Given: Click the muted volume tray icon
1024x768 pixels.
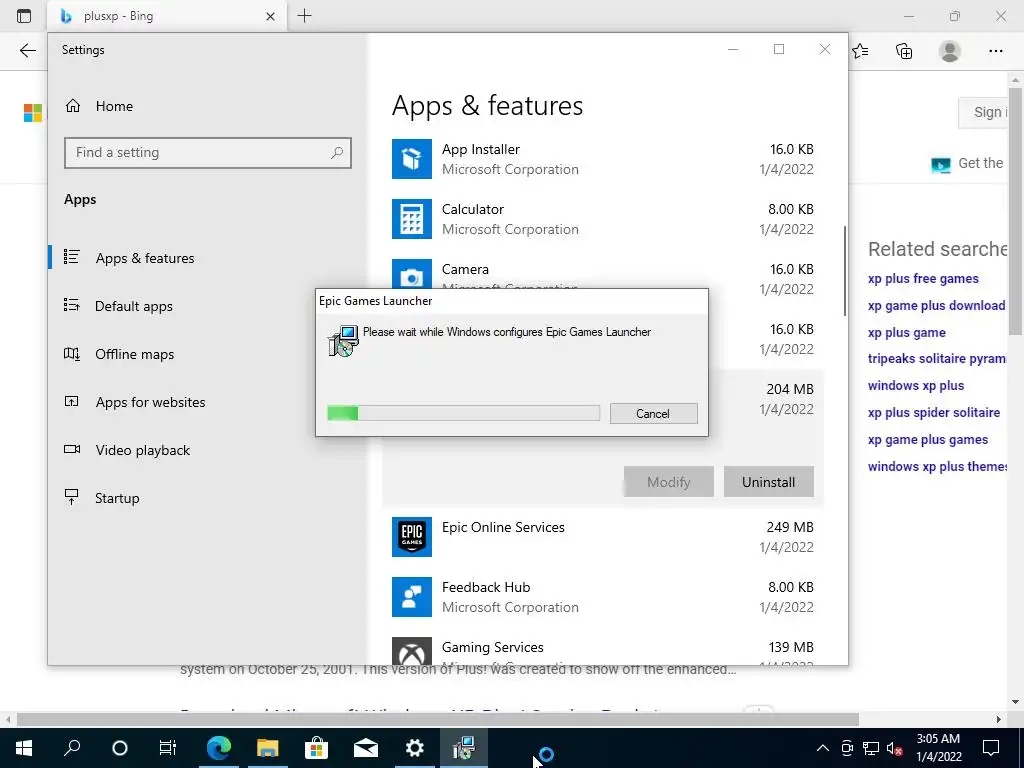Looking at the screenshot, I should tap(895, 748).
